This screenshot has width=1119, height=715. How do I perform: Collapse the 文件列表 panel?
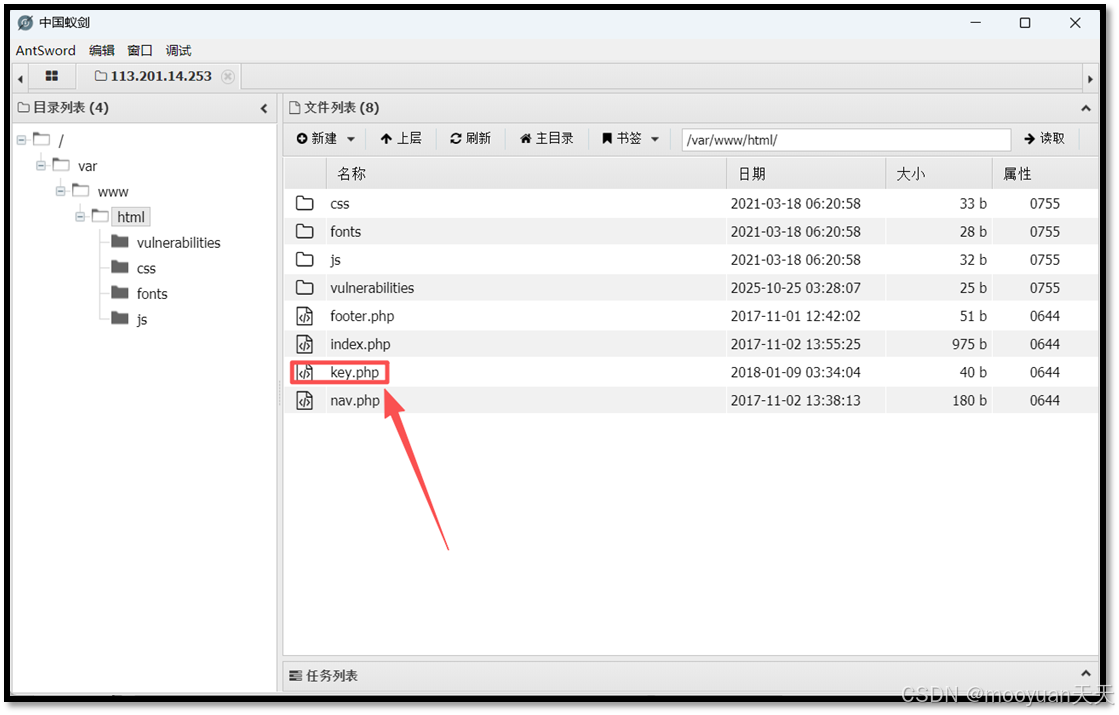pos(1085,108)
